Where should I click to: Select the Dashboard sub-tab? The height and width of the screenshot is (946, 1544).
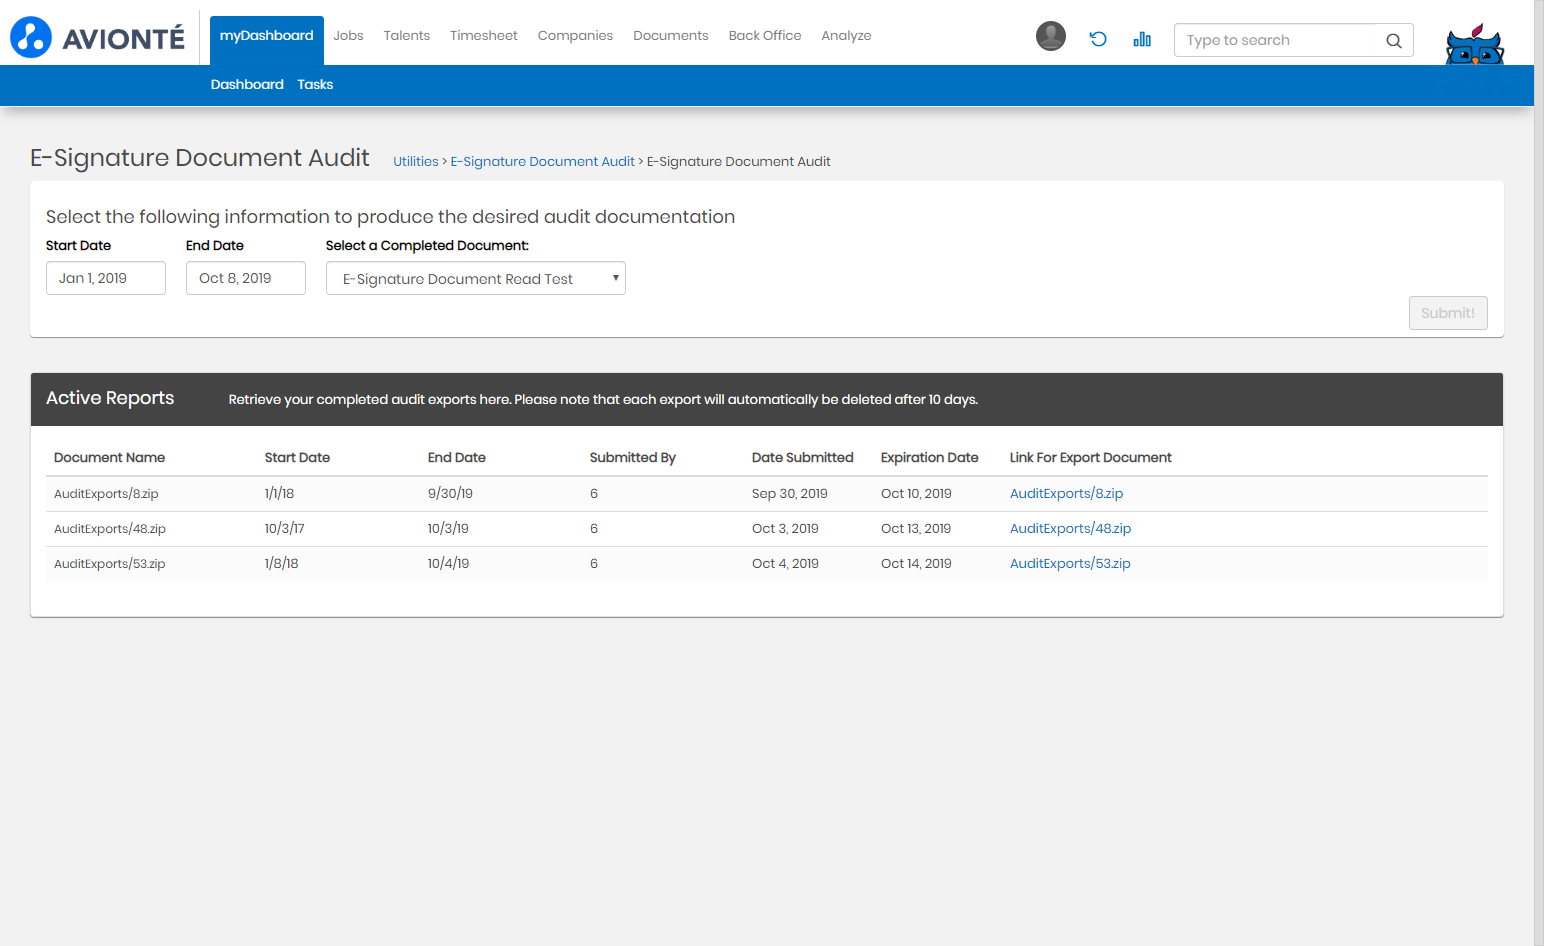pos(247,84)
